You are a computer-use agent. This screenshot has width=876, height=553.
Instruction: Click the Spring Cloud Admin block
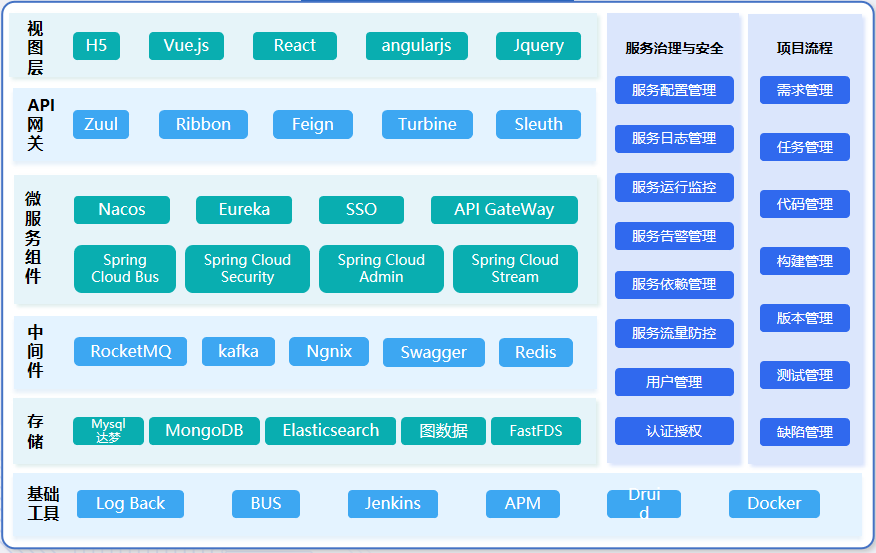[382, 269]
